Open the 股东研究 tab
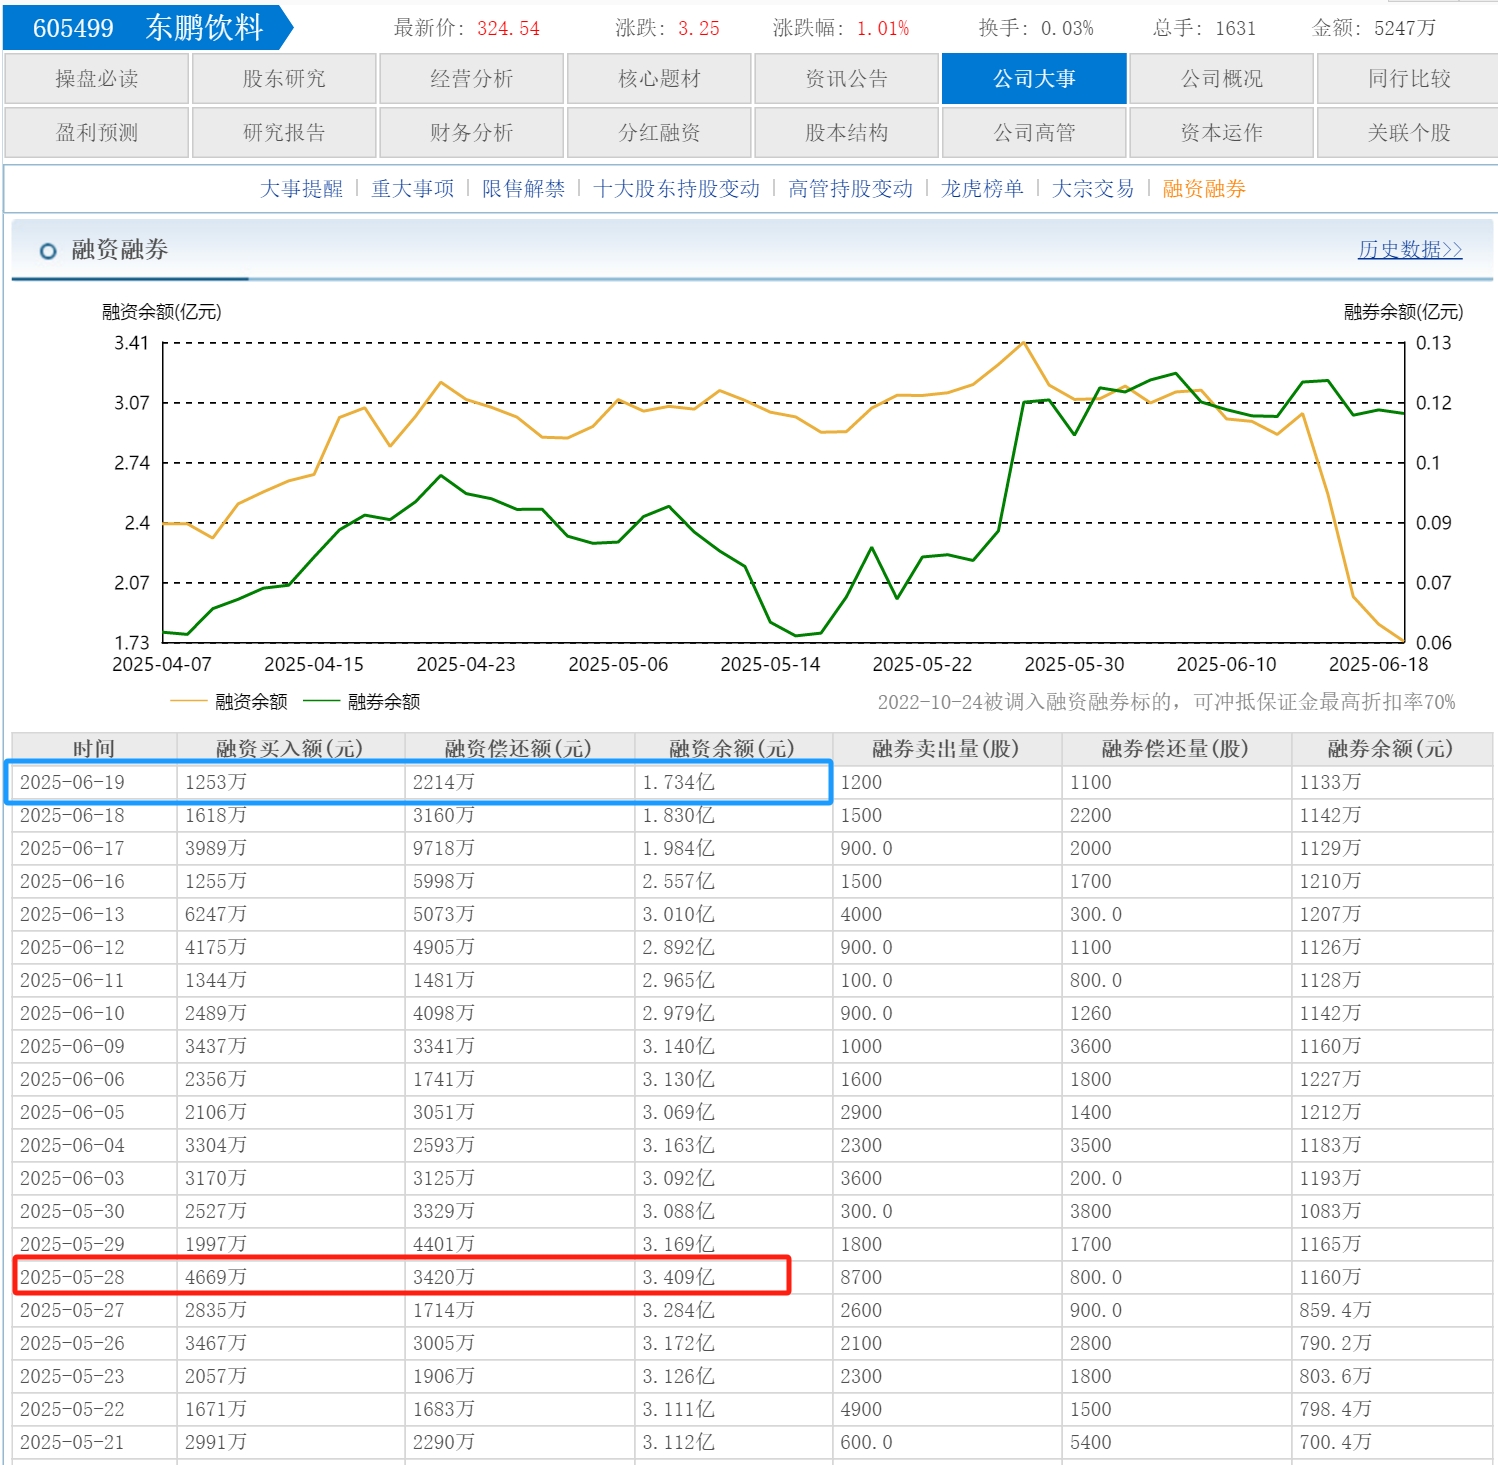Screen dimensions: 1498x1465 coord(284,79)
